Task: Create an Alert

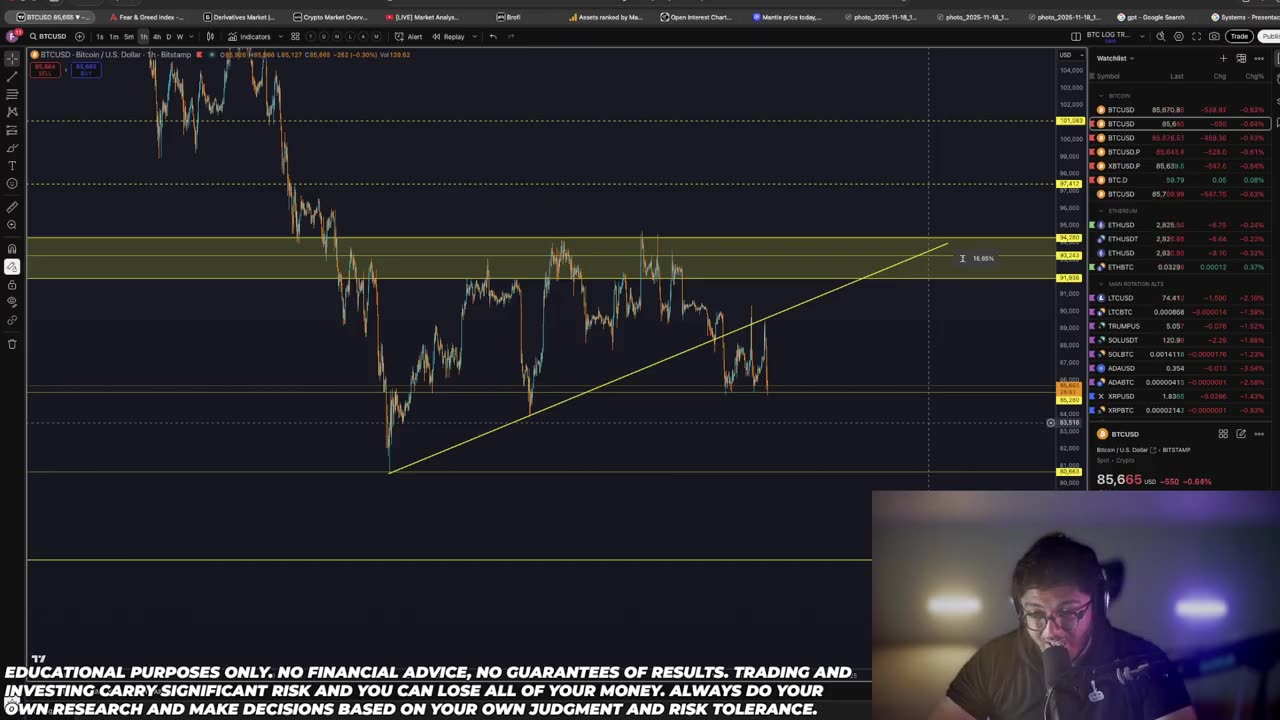Action: pyautogui.click(x=409, y=36)
